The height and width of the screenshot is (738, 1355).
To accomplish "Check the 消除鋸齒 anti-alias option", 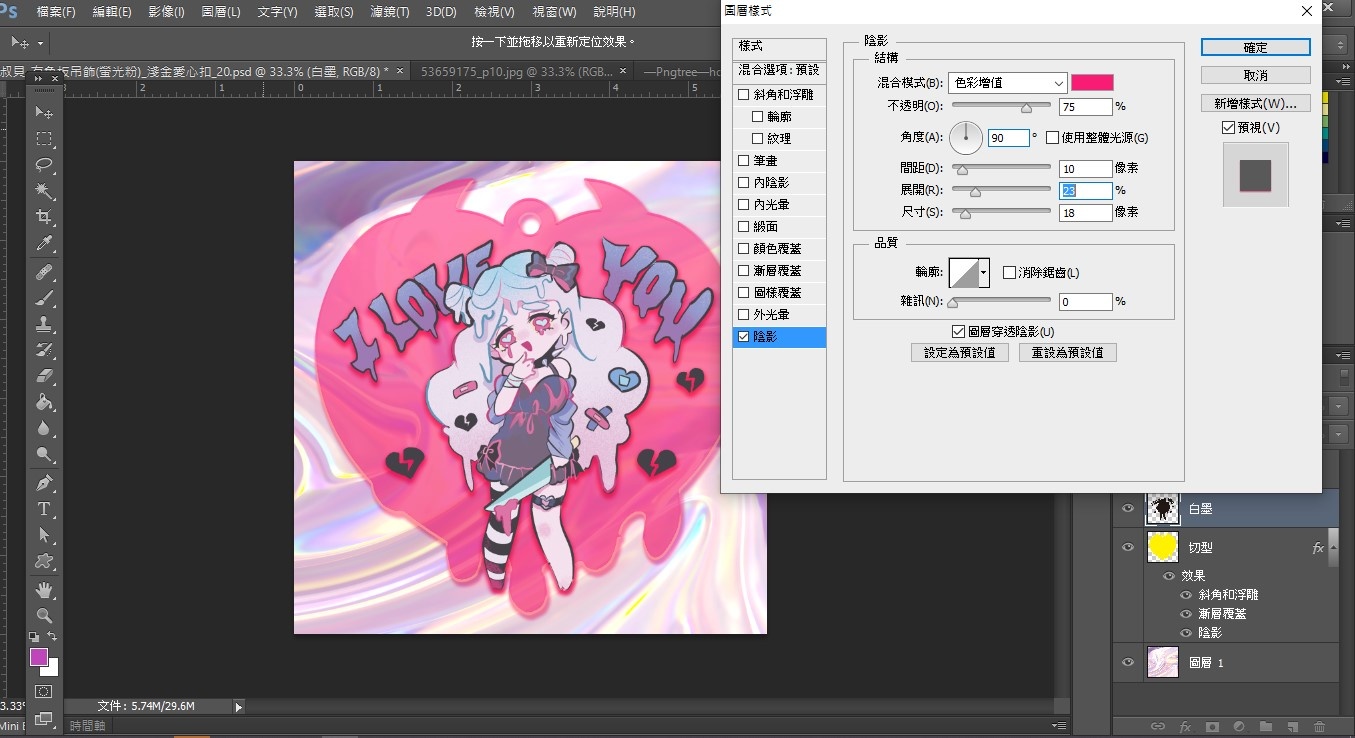I will 1009,273.
